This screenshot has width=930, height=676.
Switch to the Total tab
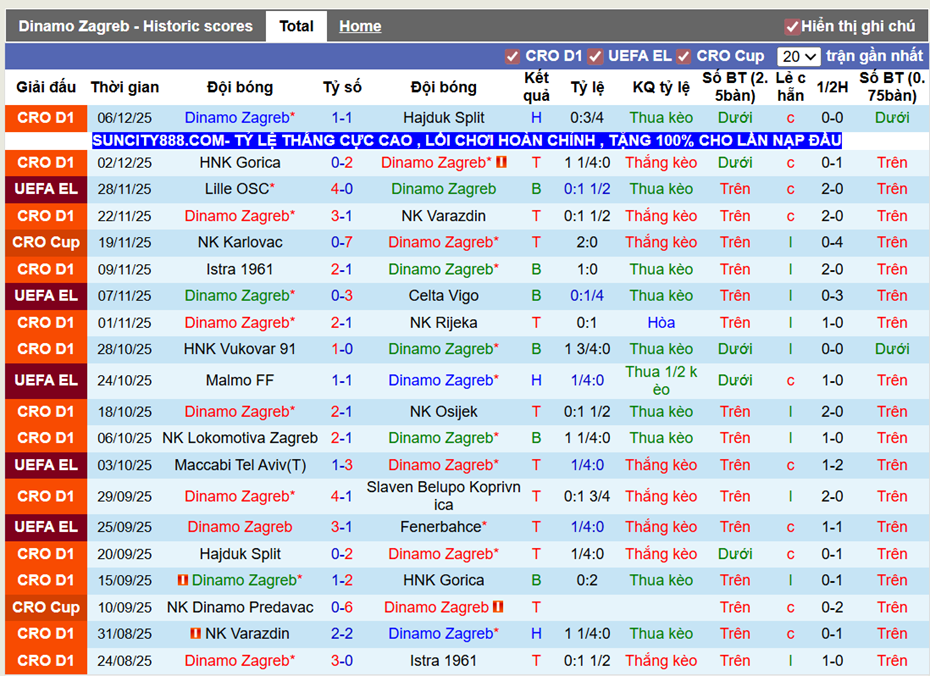[296, 26]
